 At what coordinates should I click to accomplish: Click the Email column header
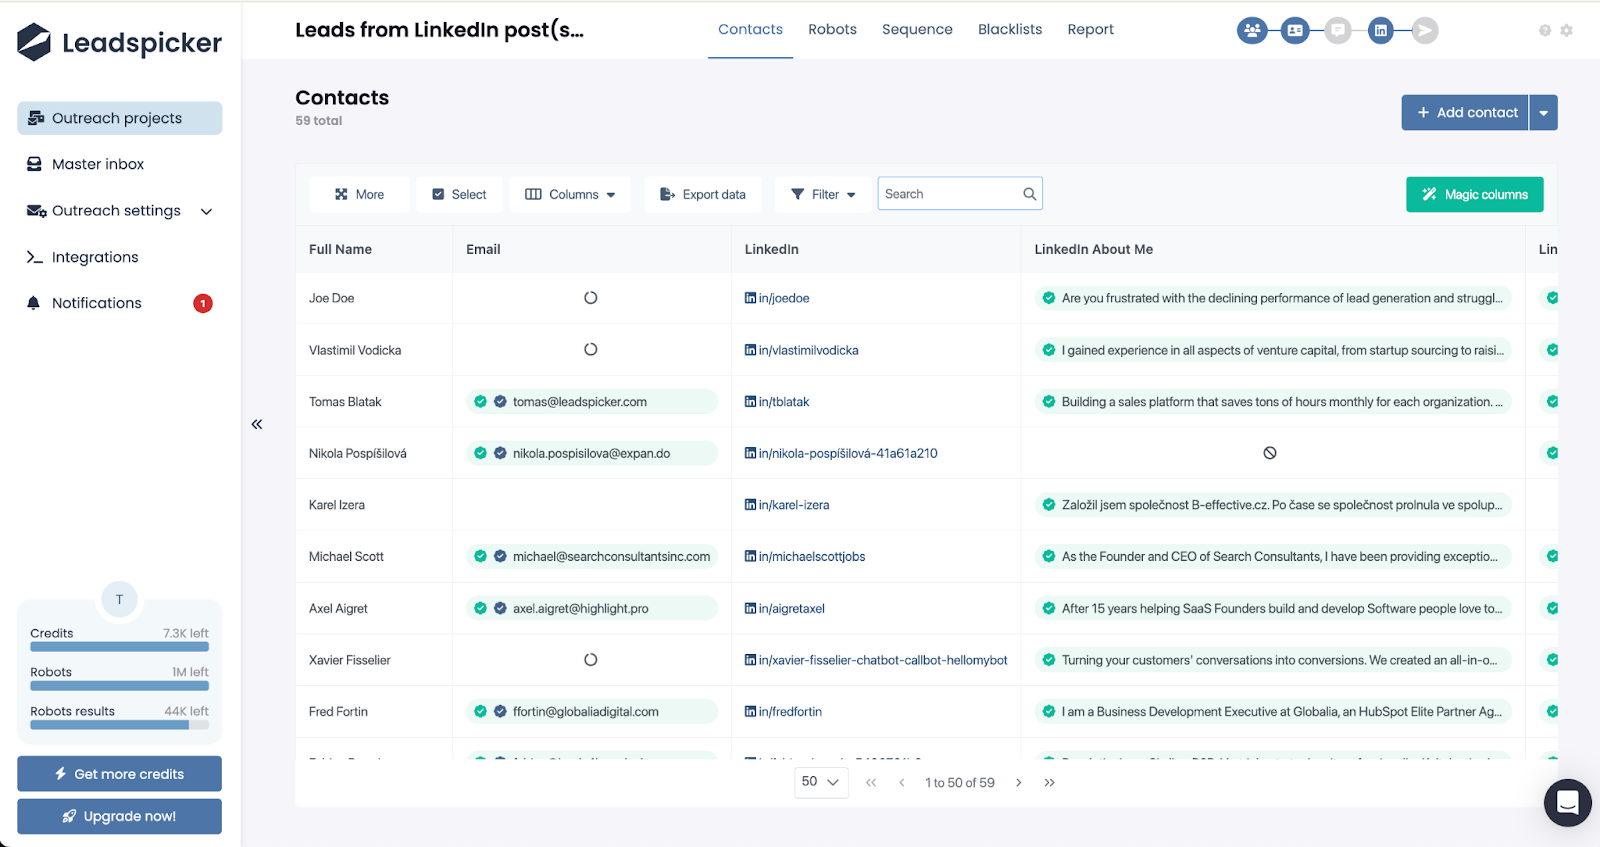click(483, 249)
